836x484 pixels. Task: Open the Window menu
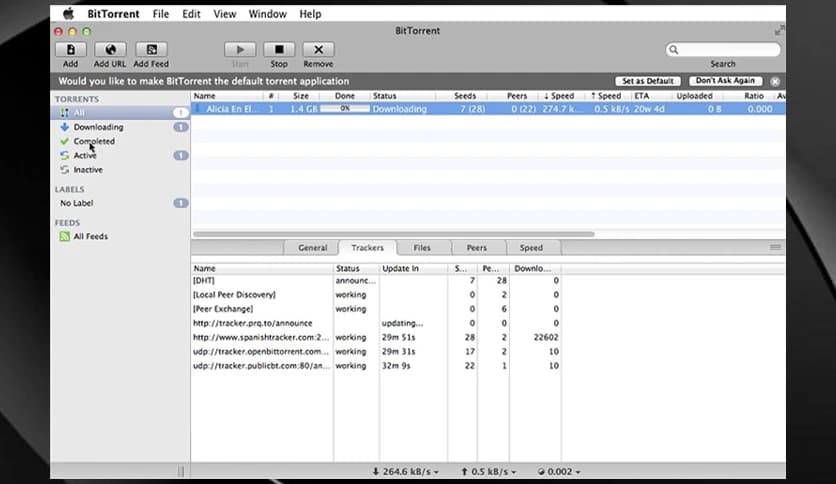click(x=268, y=14)
